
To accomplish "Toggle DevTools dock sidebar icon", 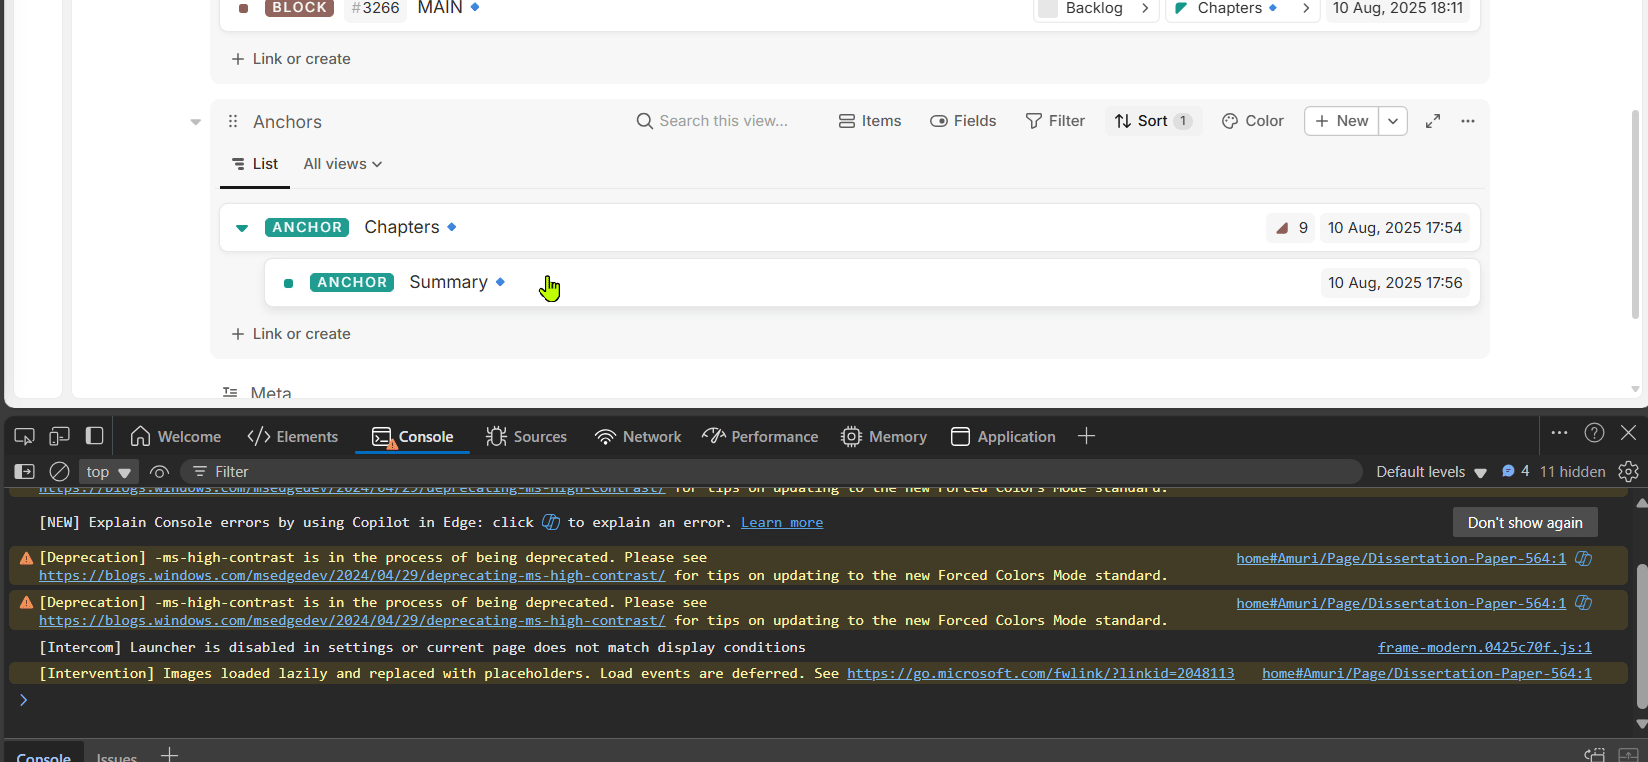I will [94, 436].
